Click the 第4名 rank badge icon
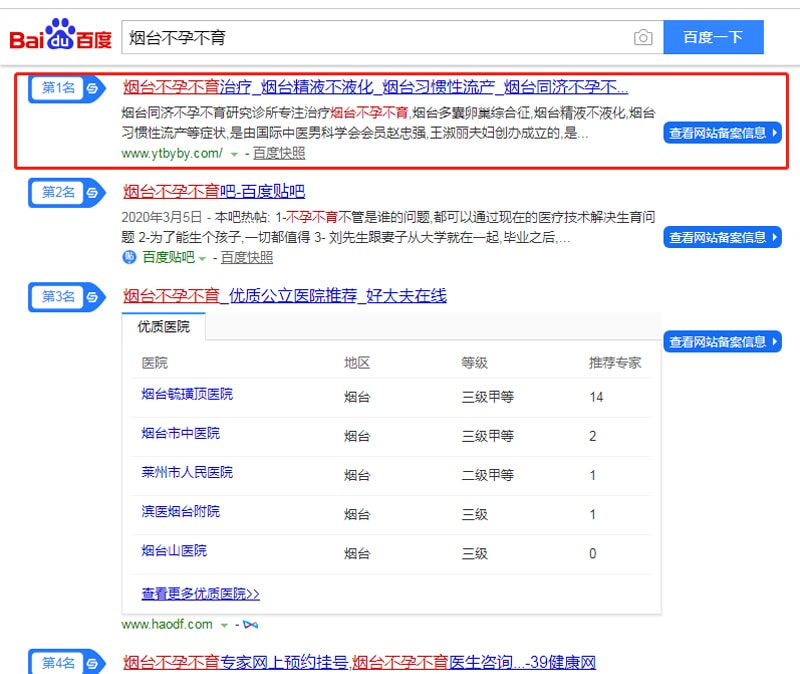The height and width of the screenshot is (674, 800). (67, 662)
